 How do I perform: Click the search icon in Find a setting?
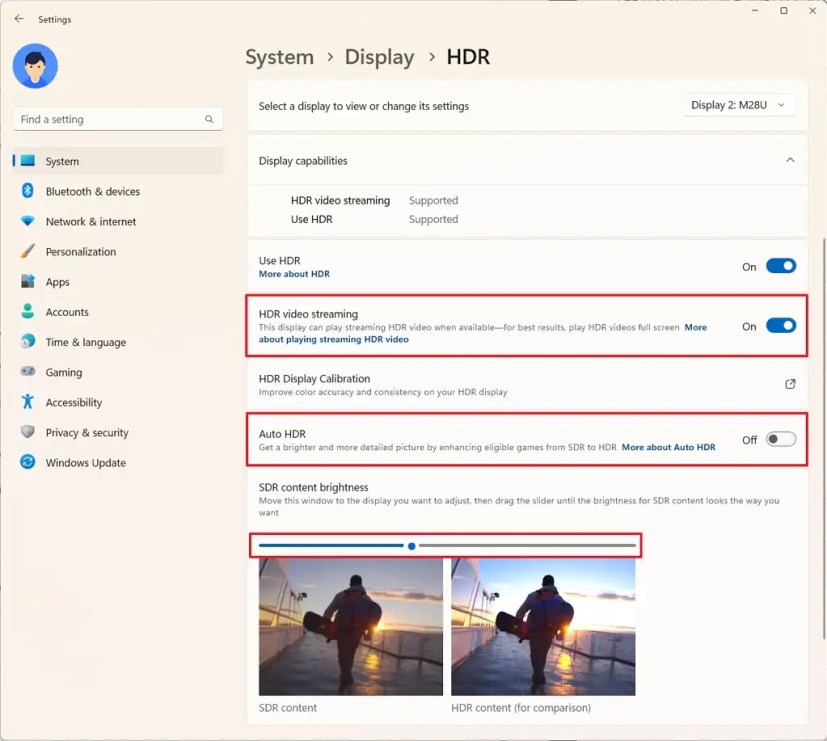click(208, 119)
